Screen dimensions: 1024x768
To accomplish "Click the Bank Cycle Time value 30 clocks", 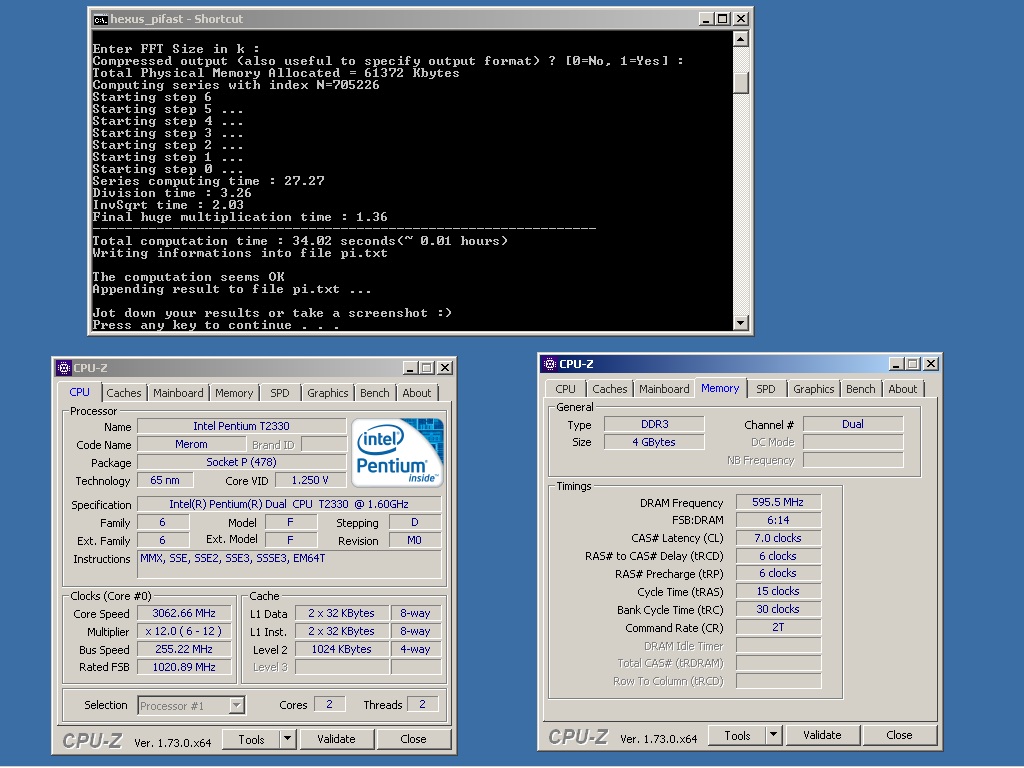I will click(778, 609).
